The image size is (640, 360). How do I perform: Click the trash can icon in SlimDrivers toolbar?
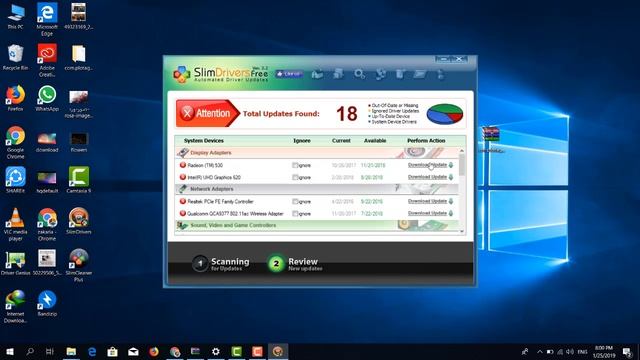[400, 74]
